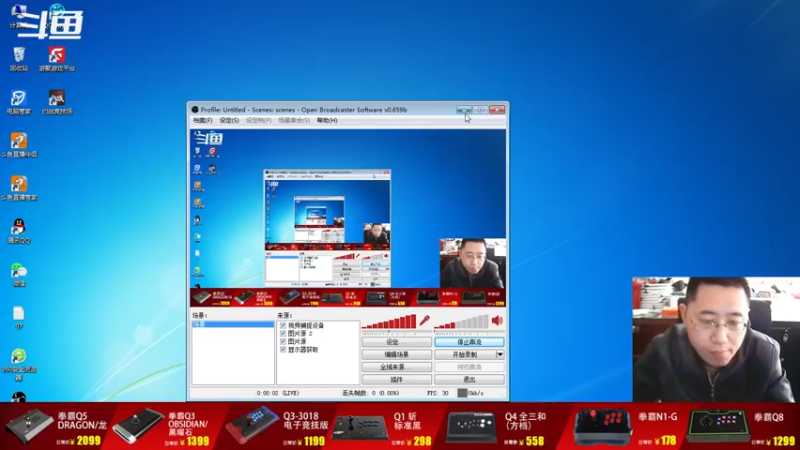
Task: Select the 视频捕捉设备 source name
Action: [306, 325]
